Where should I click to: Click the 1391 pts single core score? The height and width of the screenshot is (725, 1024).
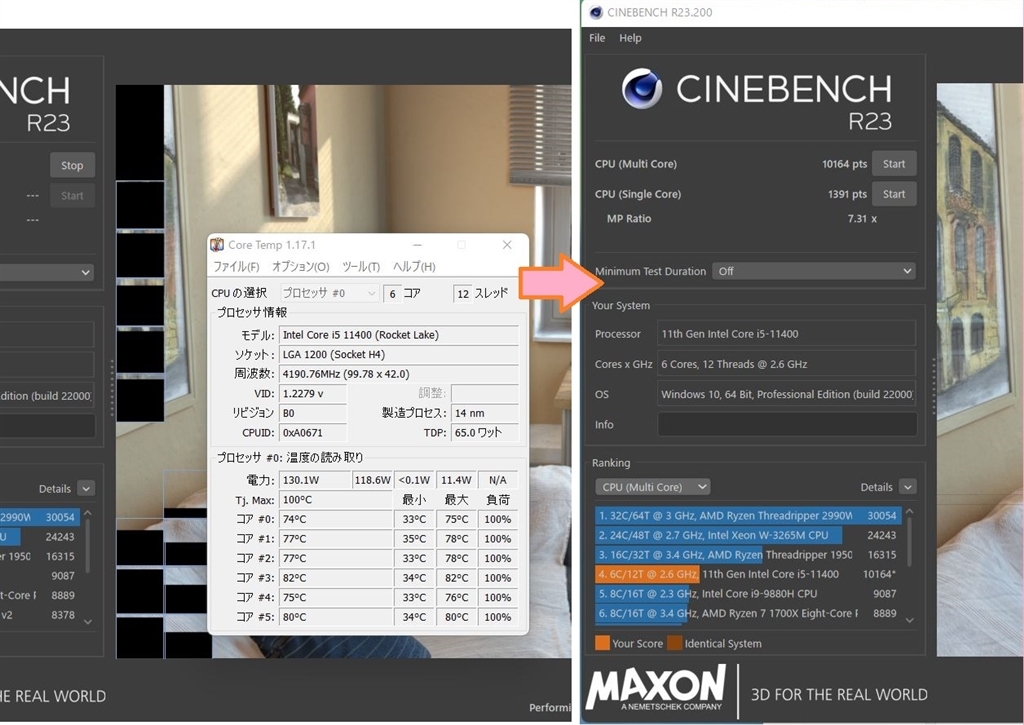(847, 194)
